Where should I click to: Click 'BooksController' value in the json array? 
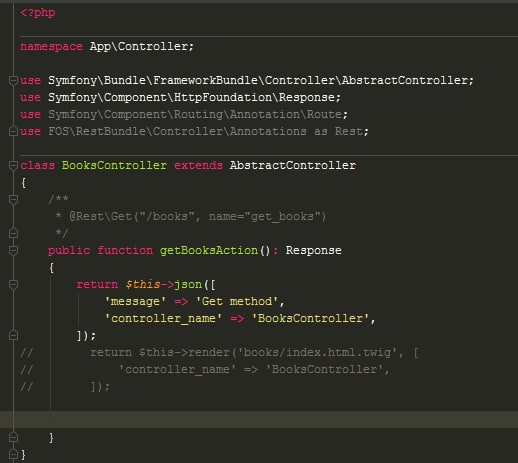[x=310, y=319]
